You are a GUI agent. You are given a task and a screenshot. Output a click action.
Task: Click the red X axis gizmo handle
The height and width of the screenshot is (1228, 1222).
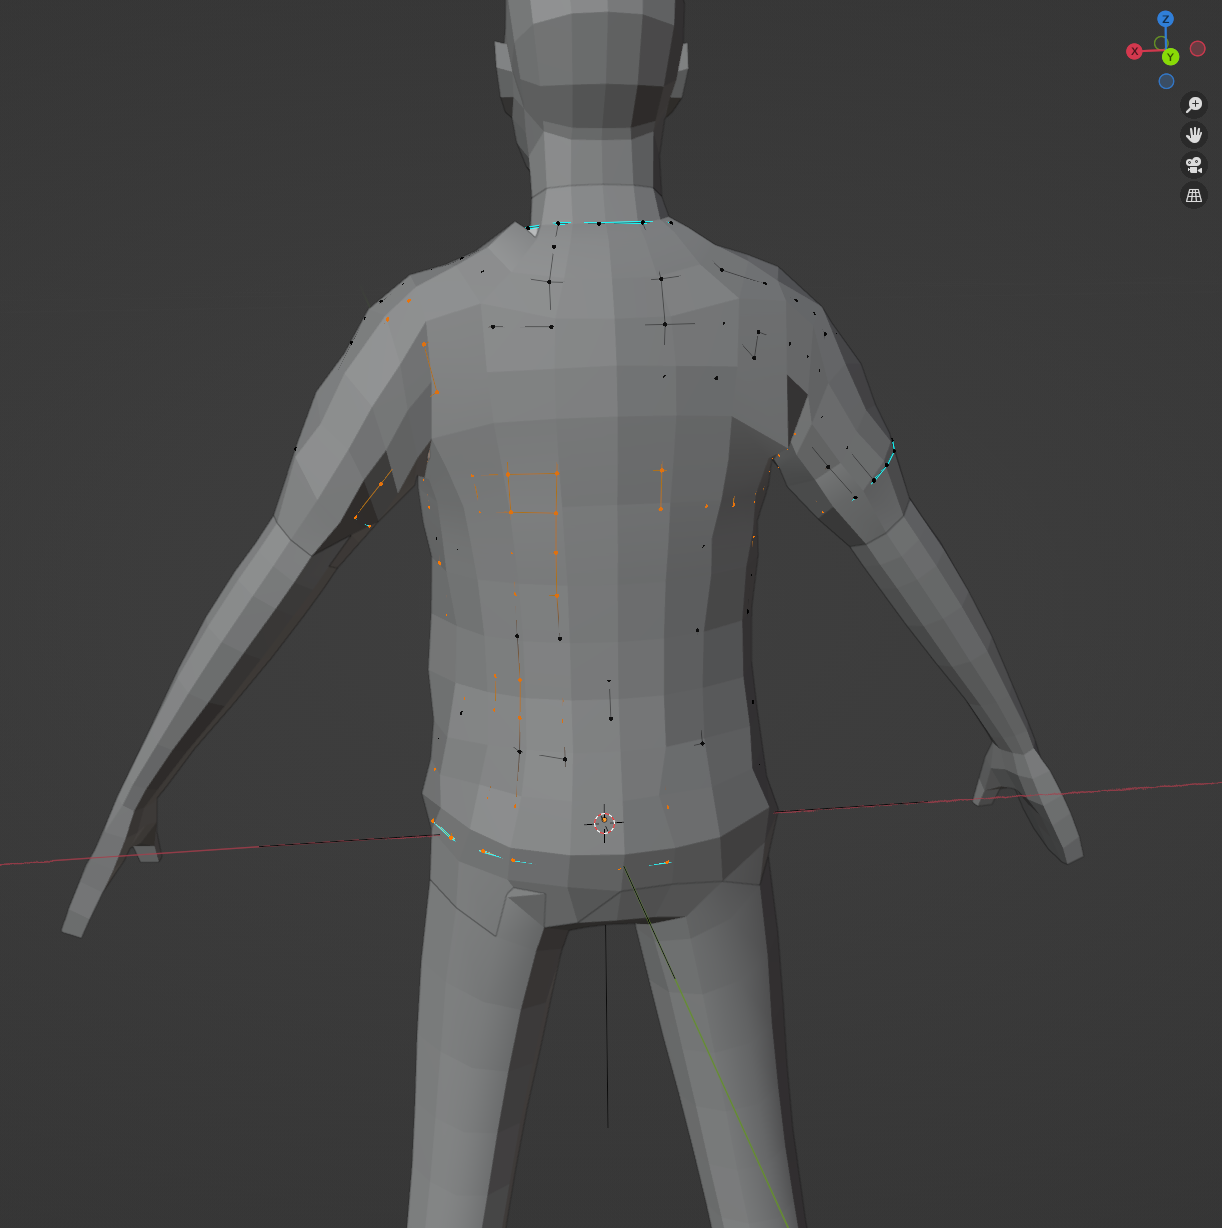coord(1134,51)
